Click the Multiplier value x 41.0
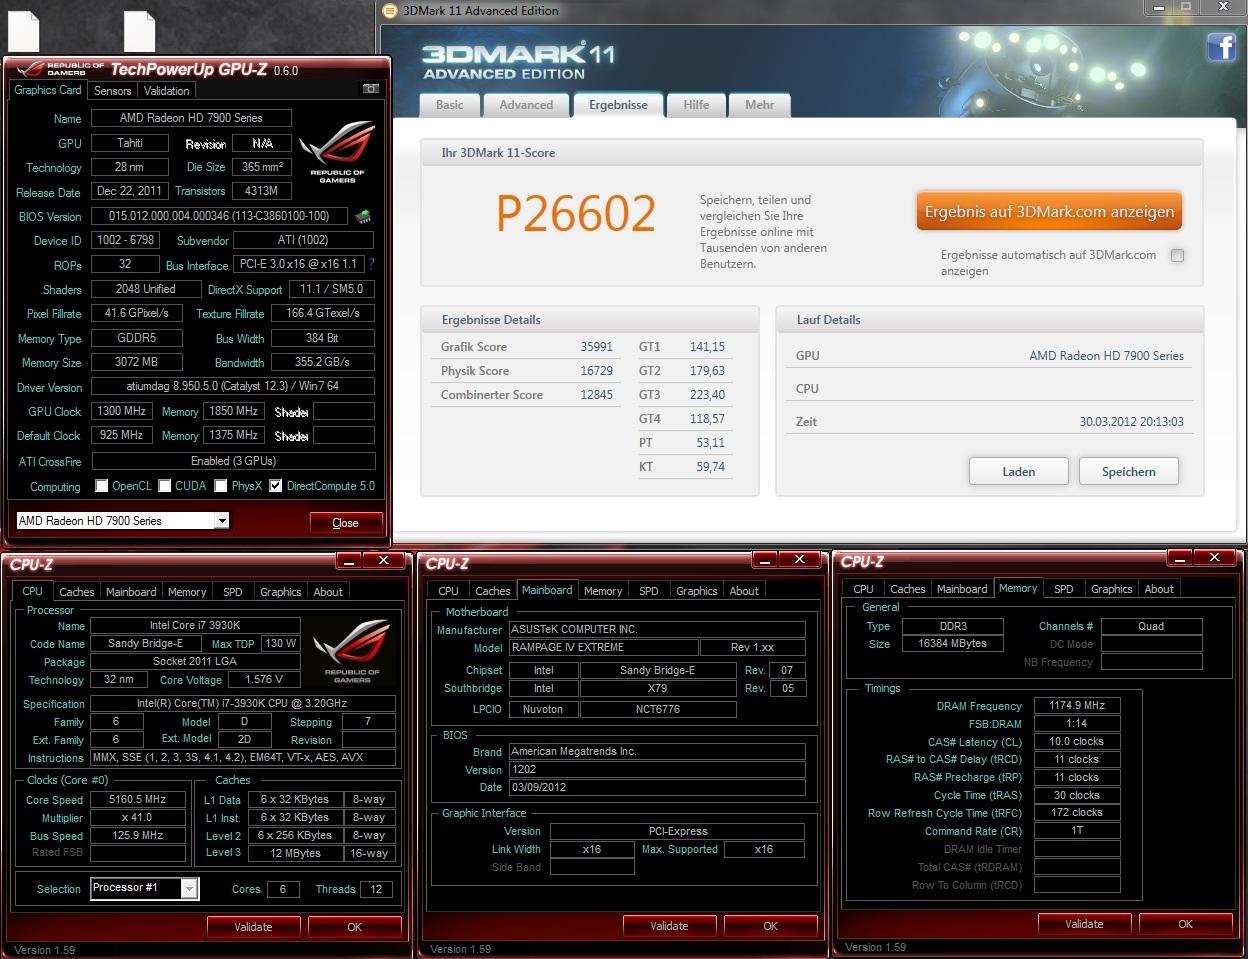Viewport: 1248px width, 959px height. [137, 818]
